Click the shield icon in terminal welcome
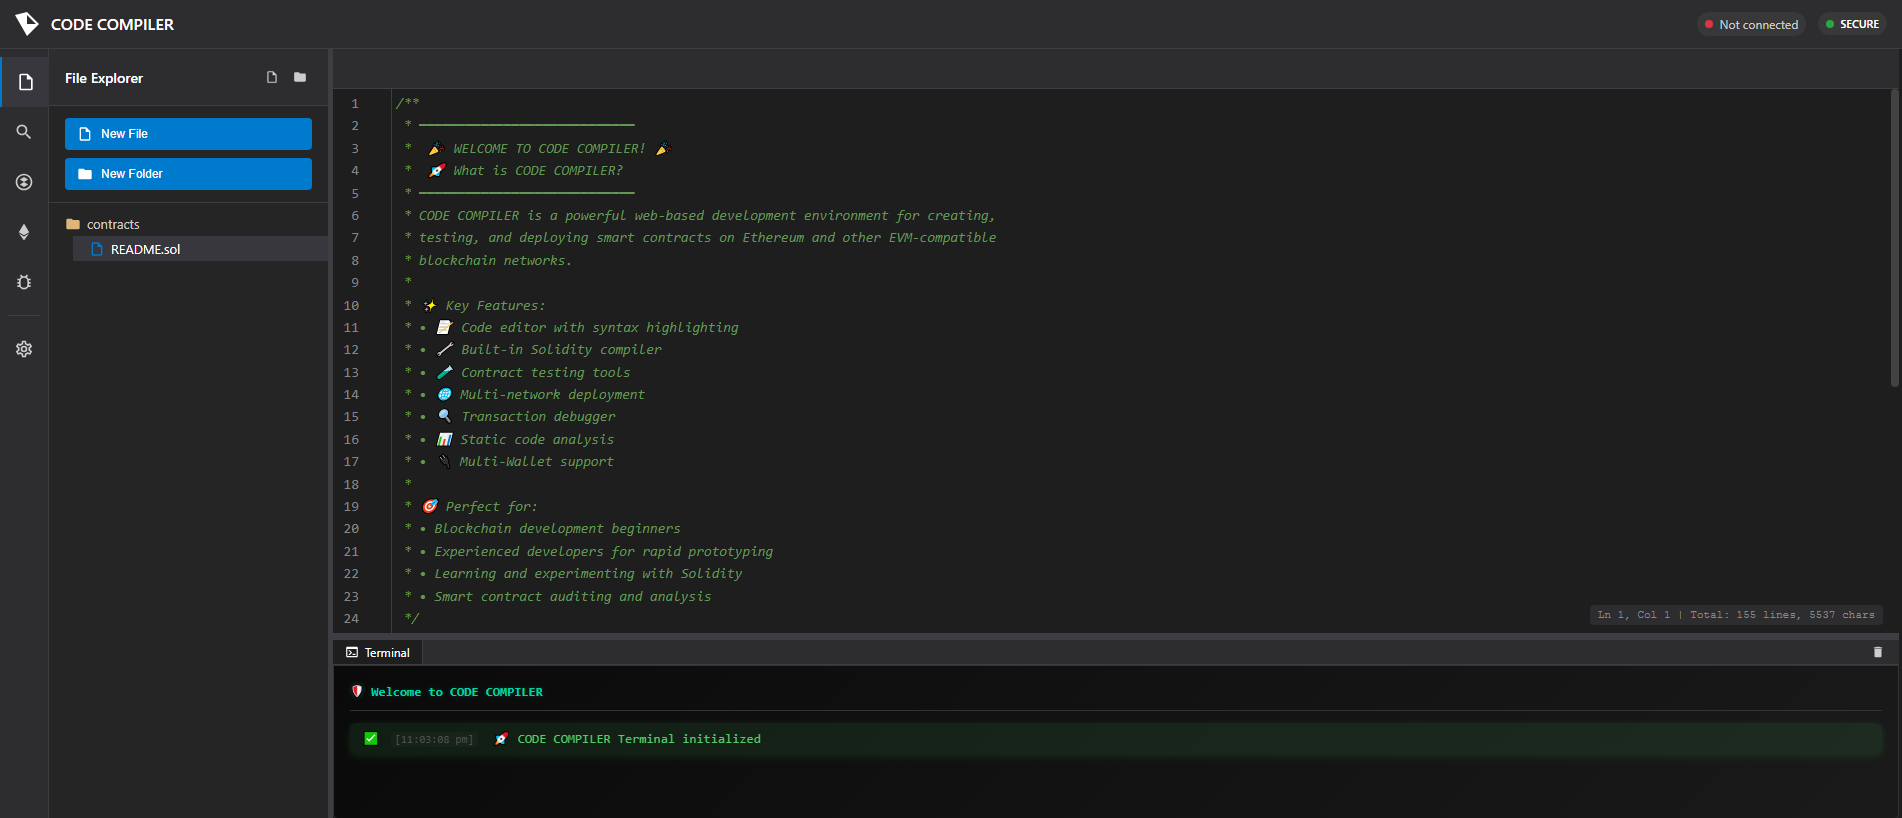1902x818 pixels. tap(357, 691)
